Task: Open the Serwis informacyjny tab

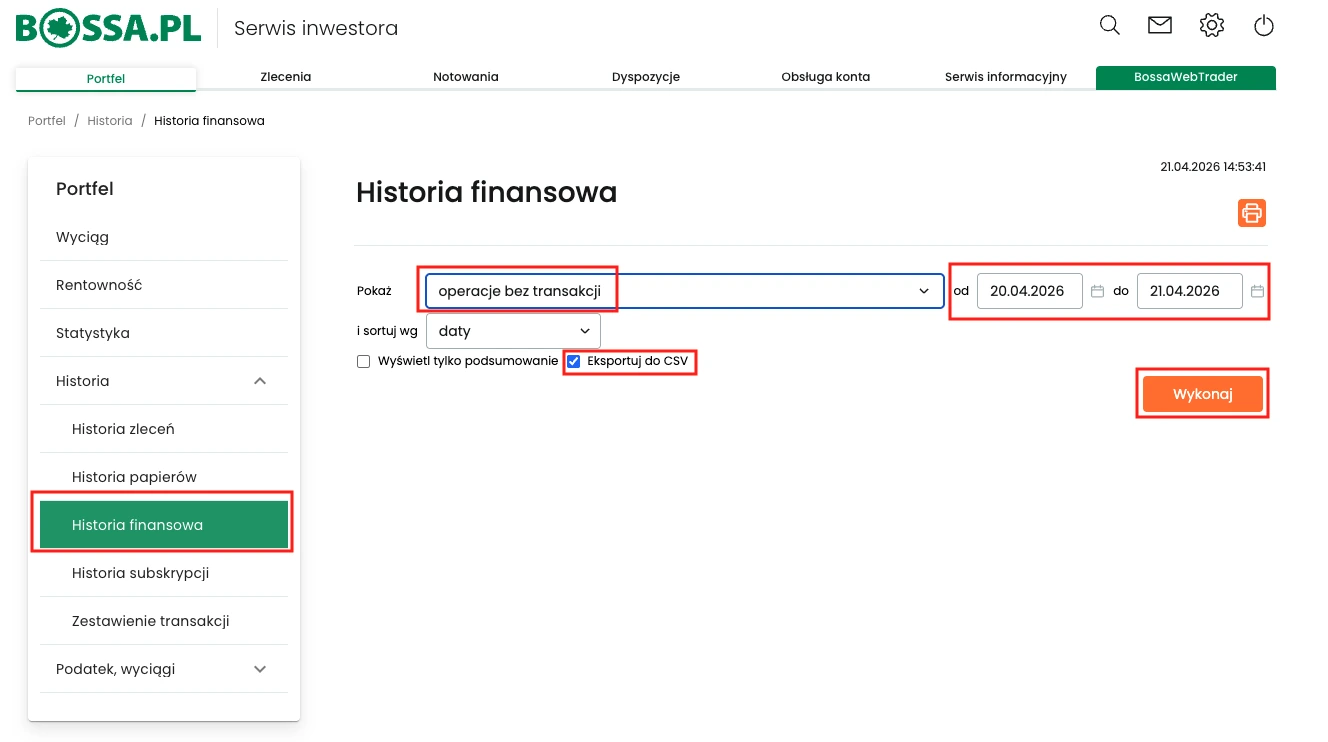Action: (1006, 77)
